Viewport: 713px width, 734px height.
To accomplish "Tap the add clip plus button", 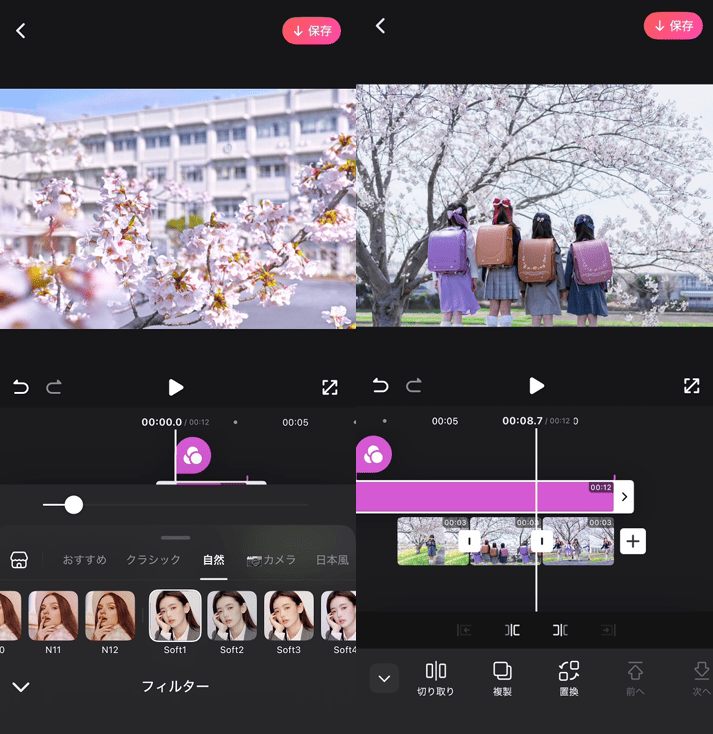I will (632, 541).
